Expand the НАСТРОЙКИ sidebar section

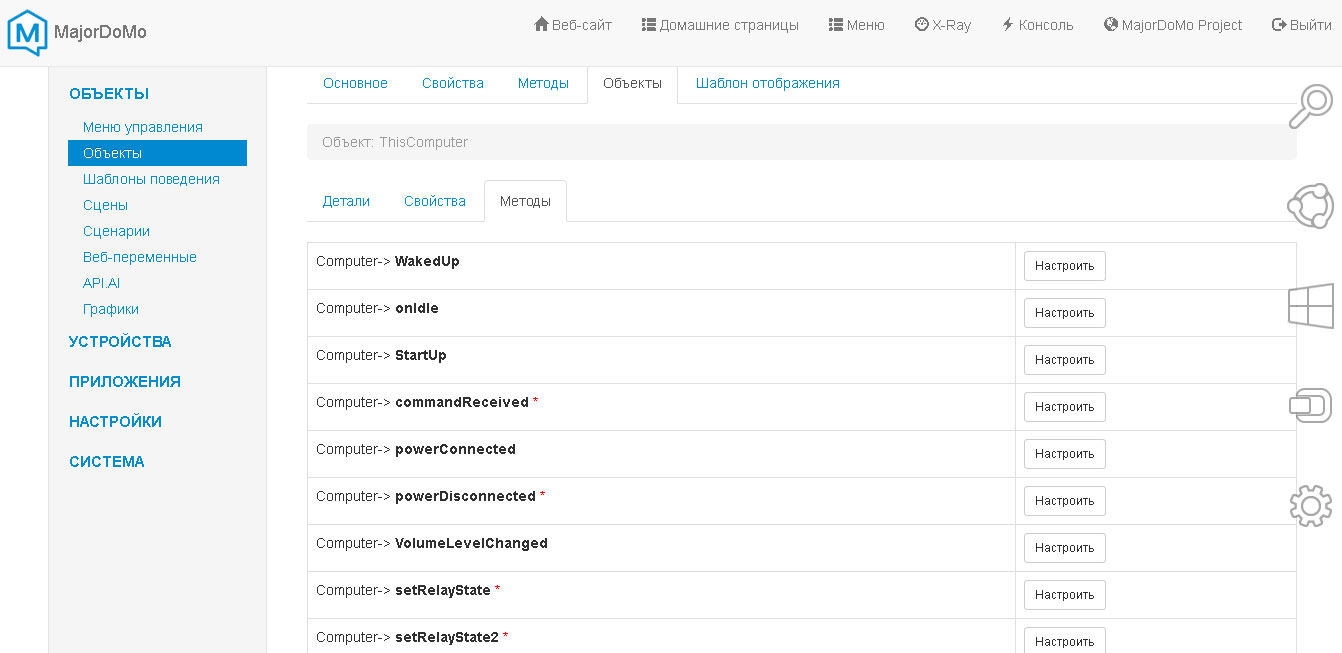point(115,422)
